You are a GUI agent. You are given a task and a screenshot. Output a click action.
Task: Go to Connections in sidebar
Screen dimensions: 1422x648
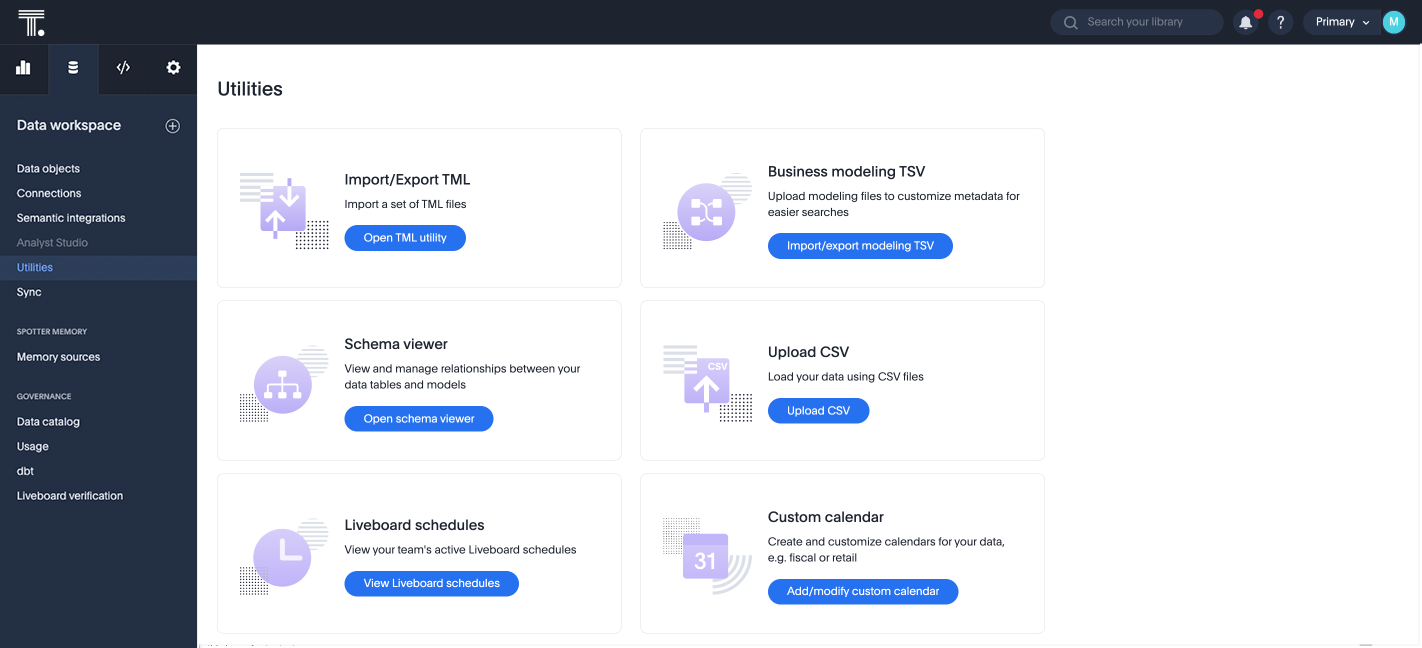pyautogui.click(x=49, y=193)
